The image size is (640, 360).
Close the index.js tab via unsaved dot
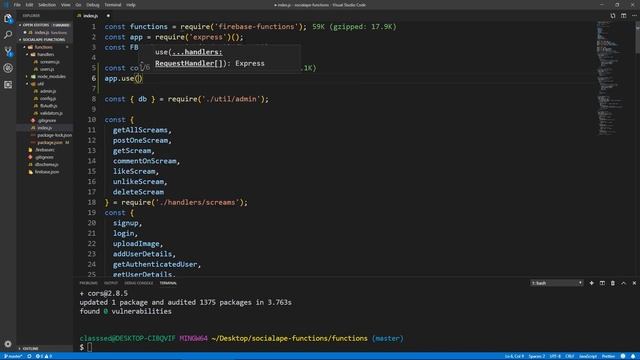pos(108,16)
